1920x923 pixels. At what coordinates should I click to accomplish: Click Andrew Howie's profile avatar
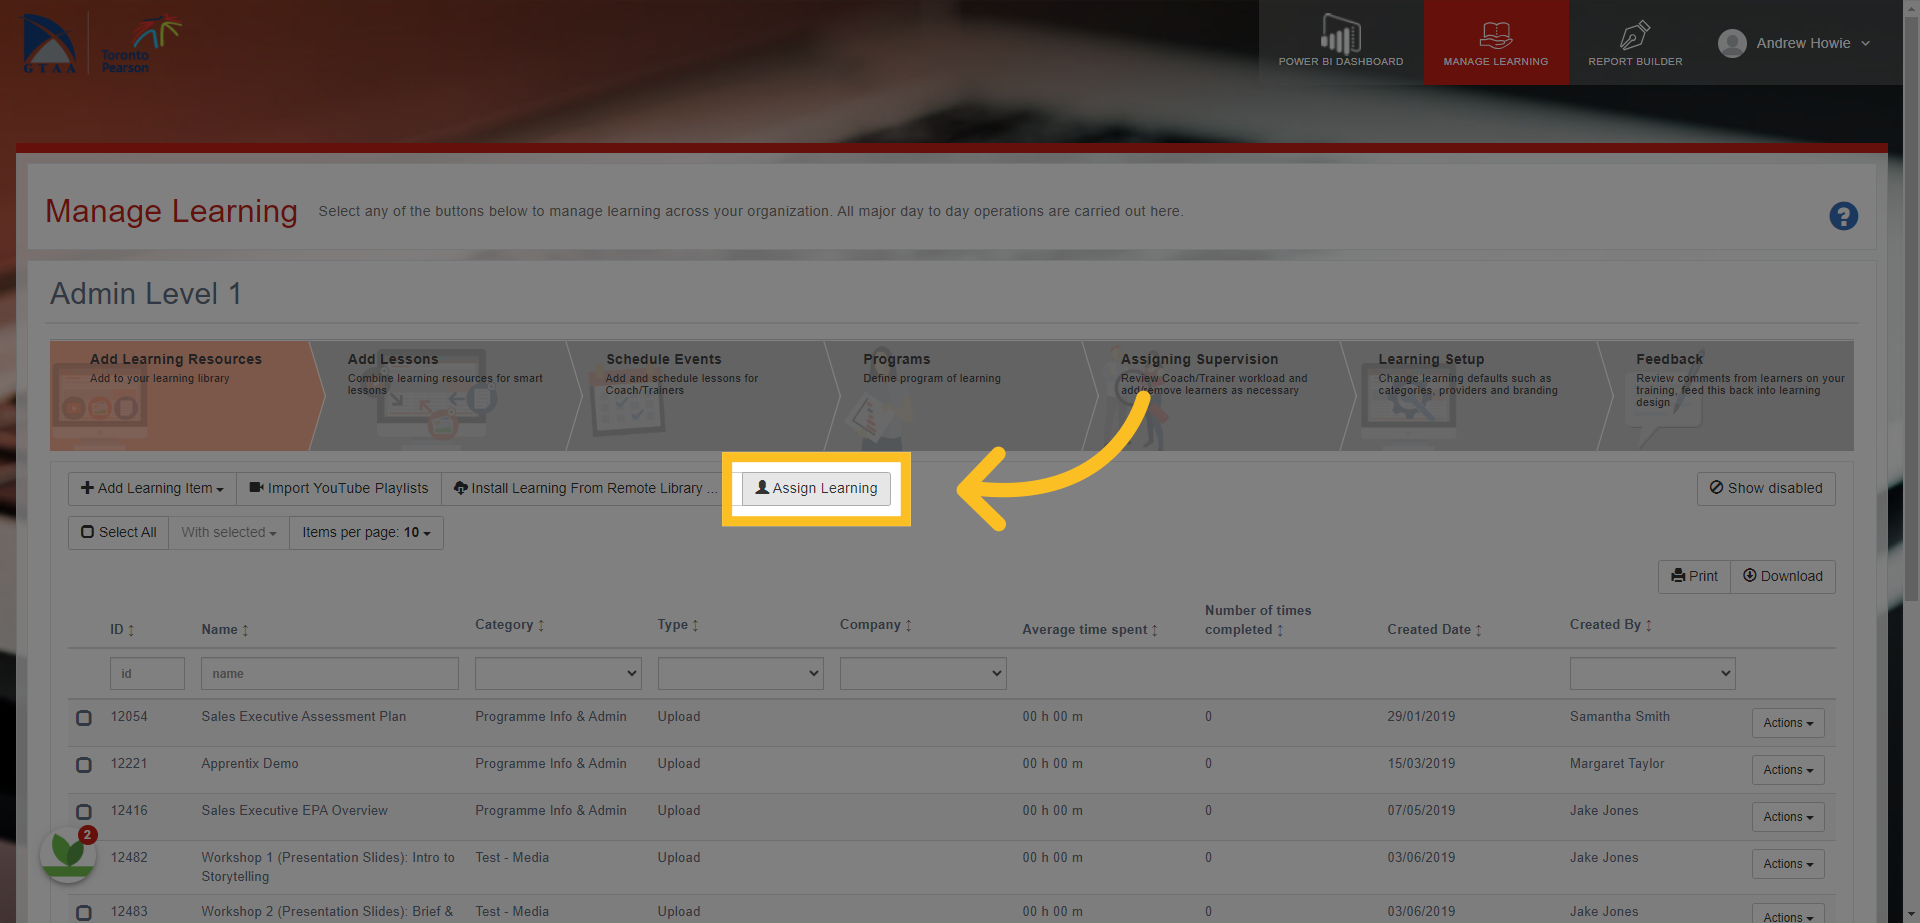click(1732, 43)
